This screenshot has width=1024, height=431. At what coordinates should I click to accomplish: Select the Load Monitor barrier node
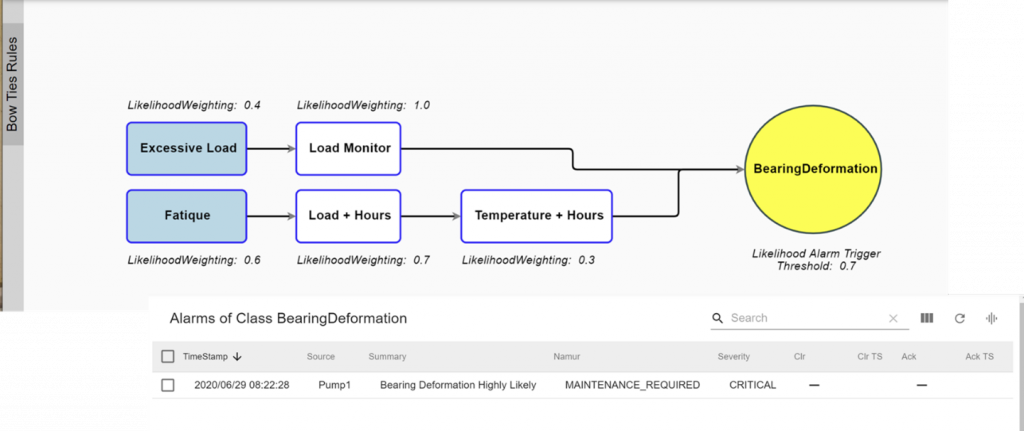point(348,148)
